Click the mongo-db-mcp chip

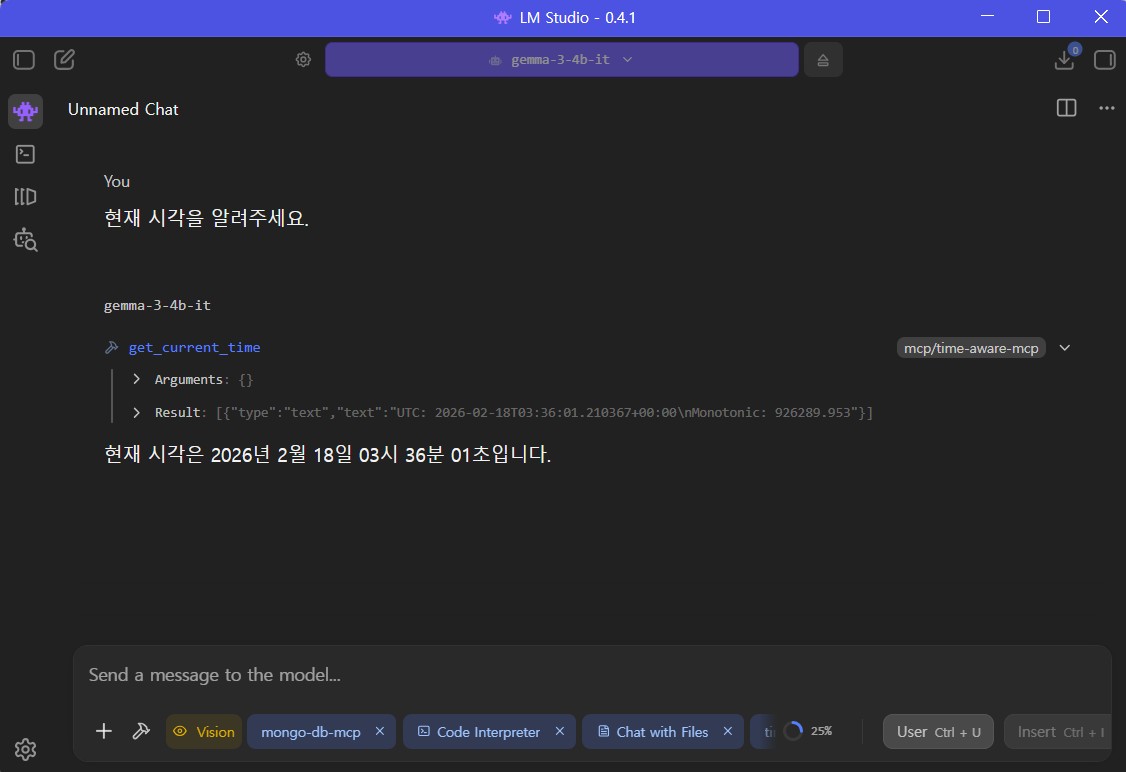(x=310, y=732)
